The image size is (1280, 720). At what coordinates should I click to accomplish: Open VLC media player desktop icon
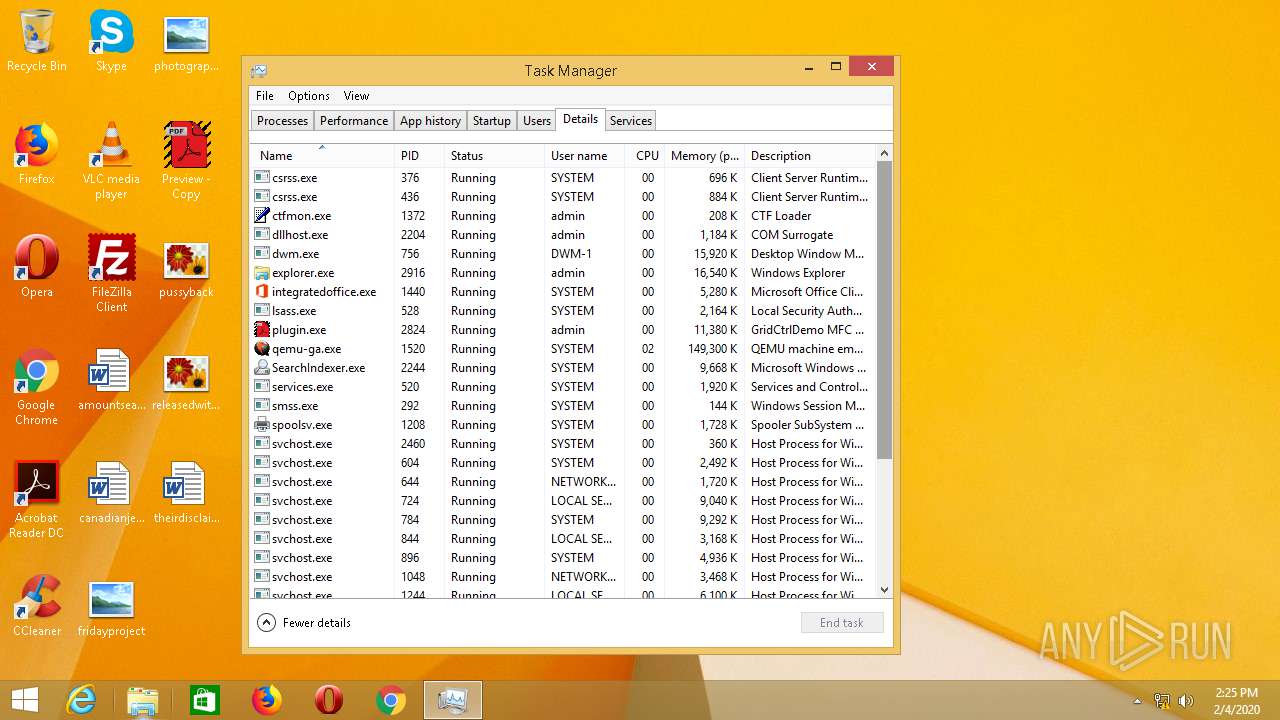(x=111, y=160)
